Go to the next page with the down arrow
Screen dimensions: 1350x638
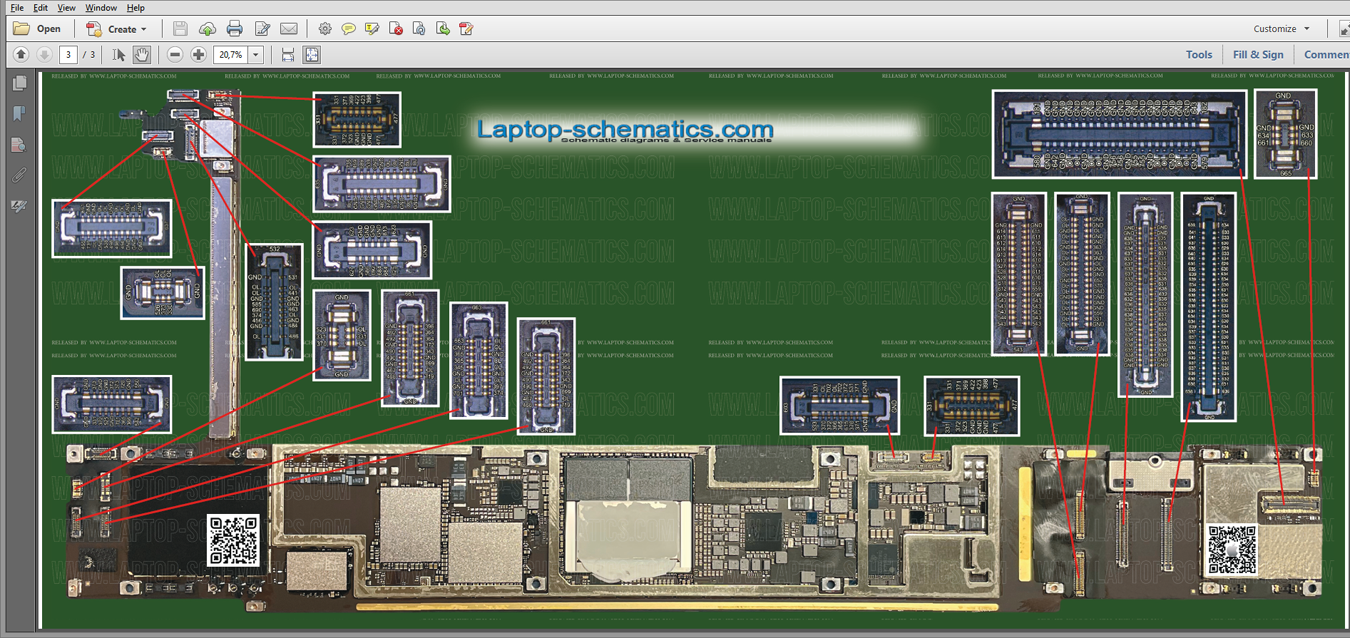tap(44, 55)
